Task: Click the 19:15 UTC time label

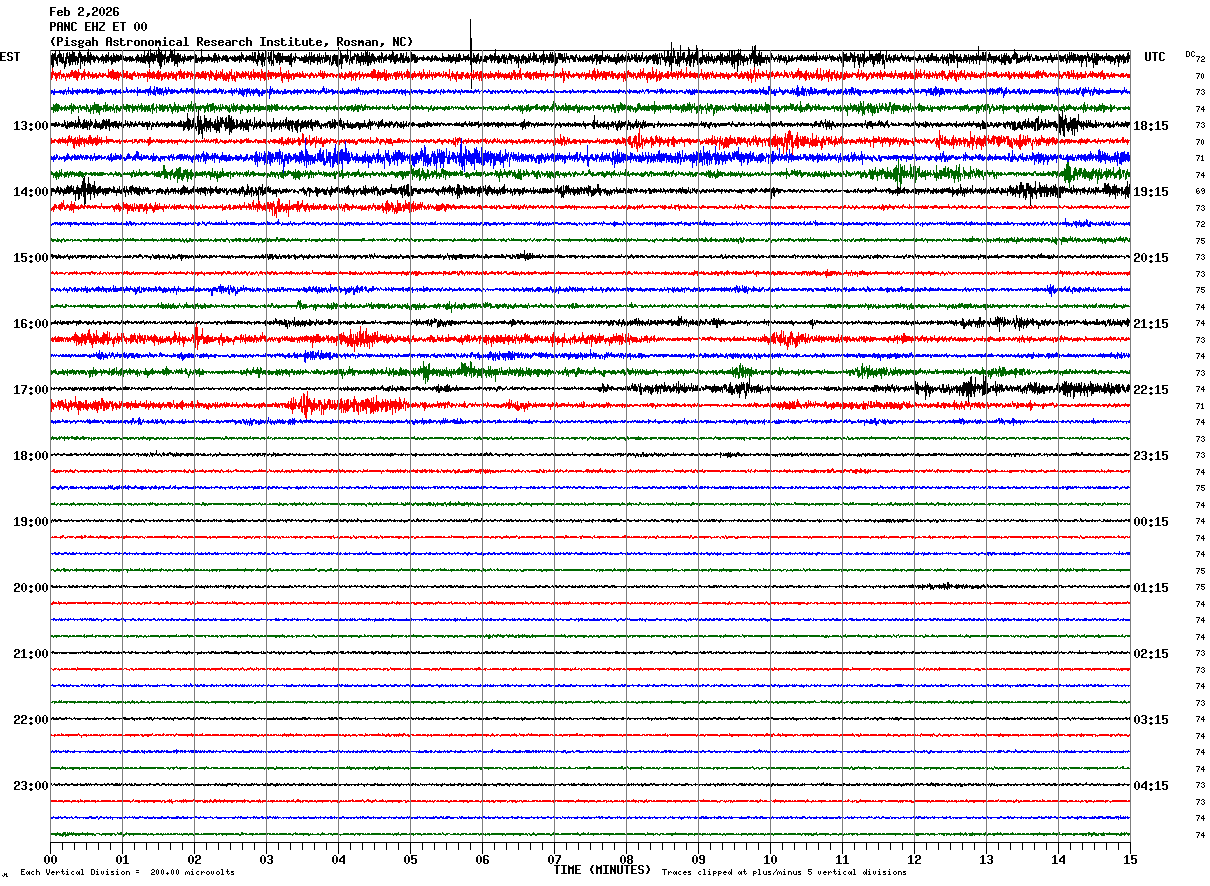Action: (x=1151, y=192)
